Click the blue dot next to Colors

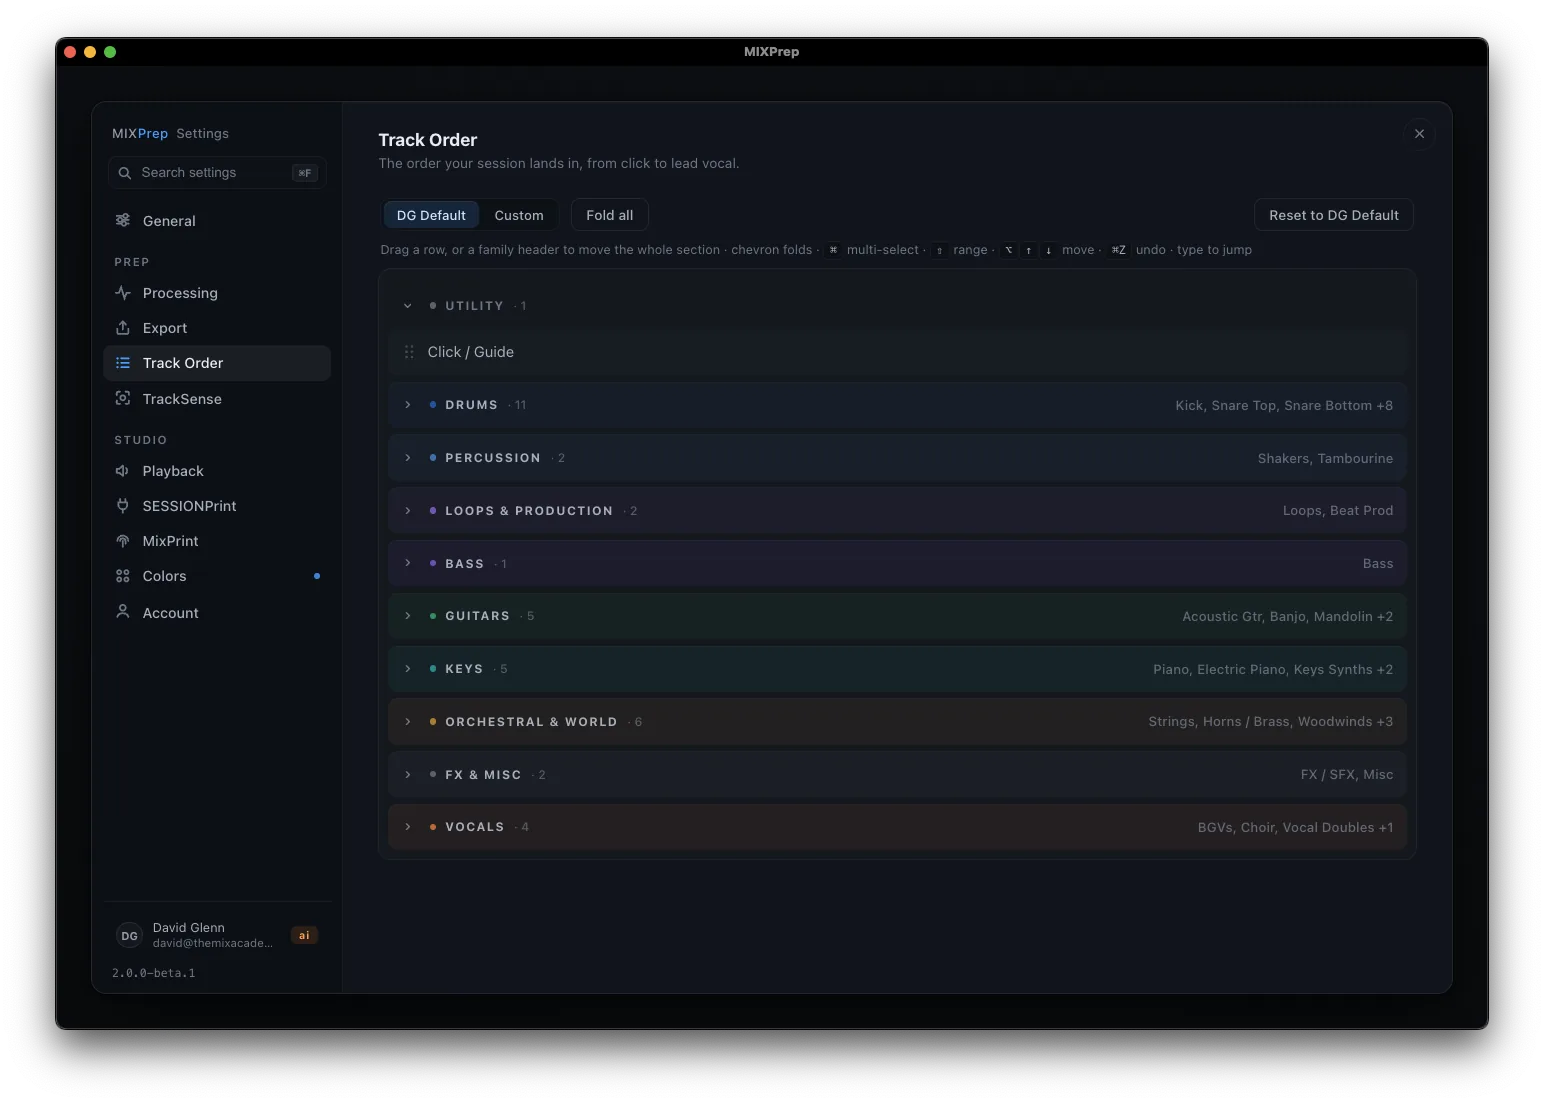tap(317, 576)
